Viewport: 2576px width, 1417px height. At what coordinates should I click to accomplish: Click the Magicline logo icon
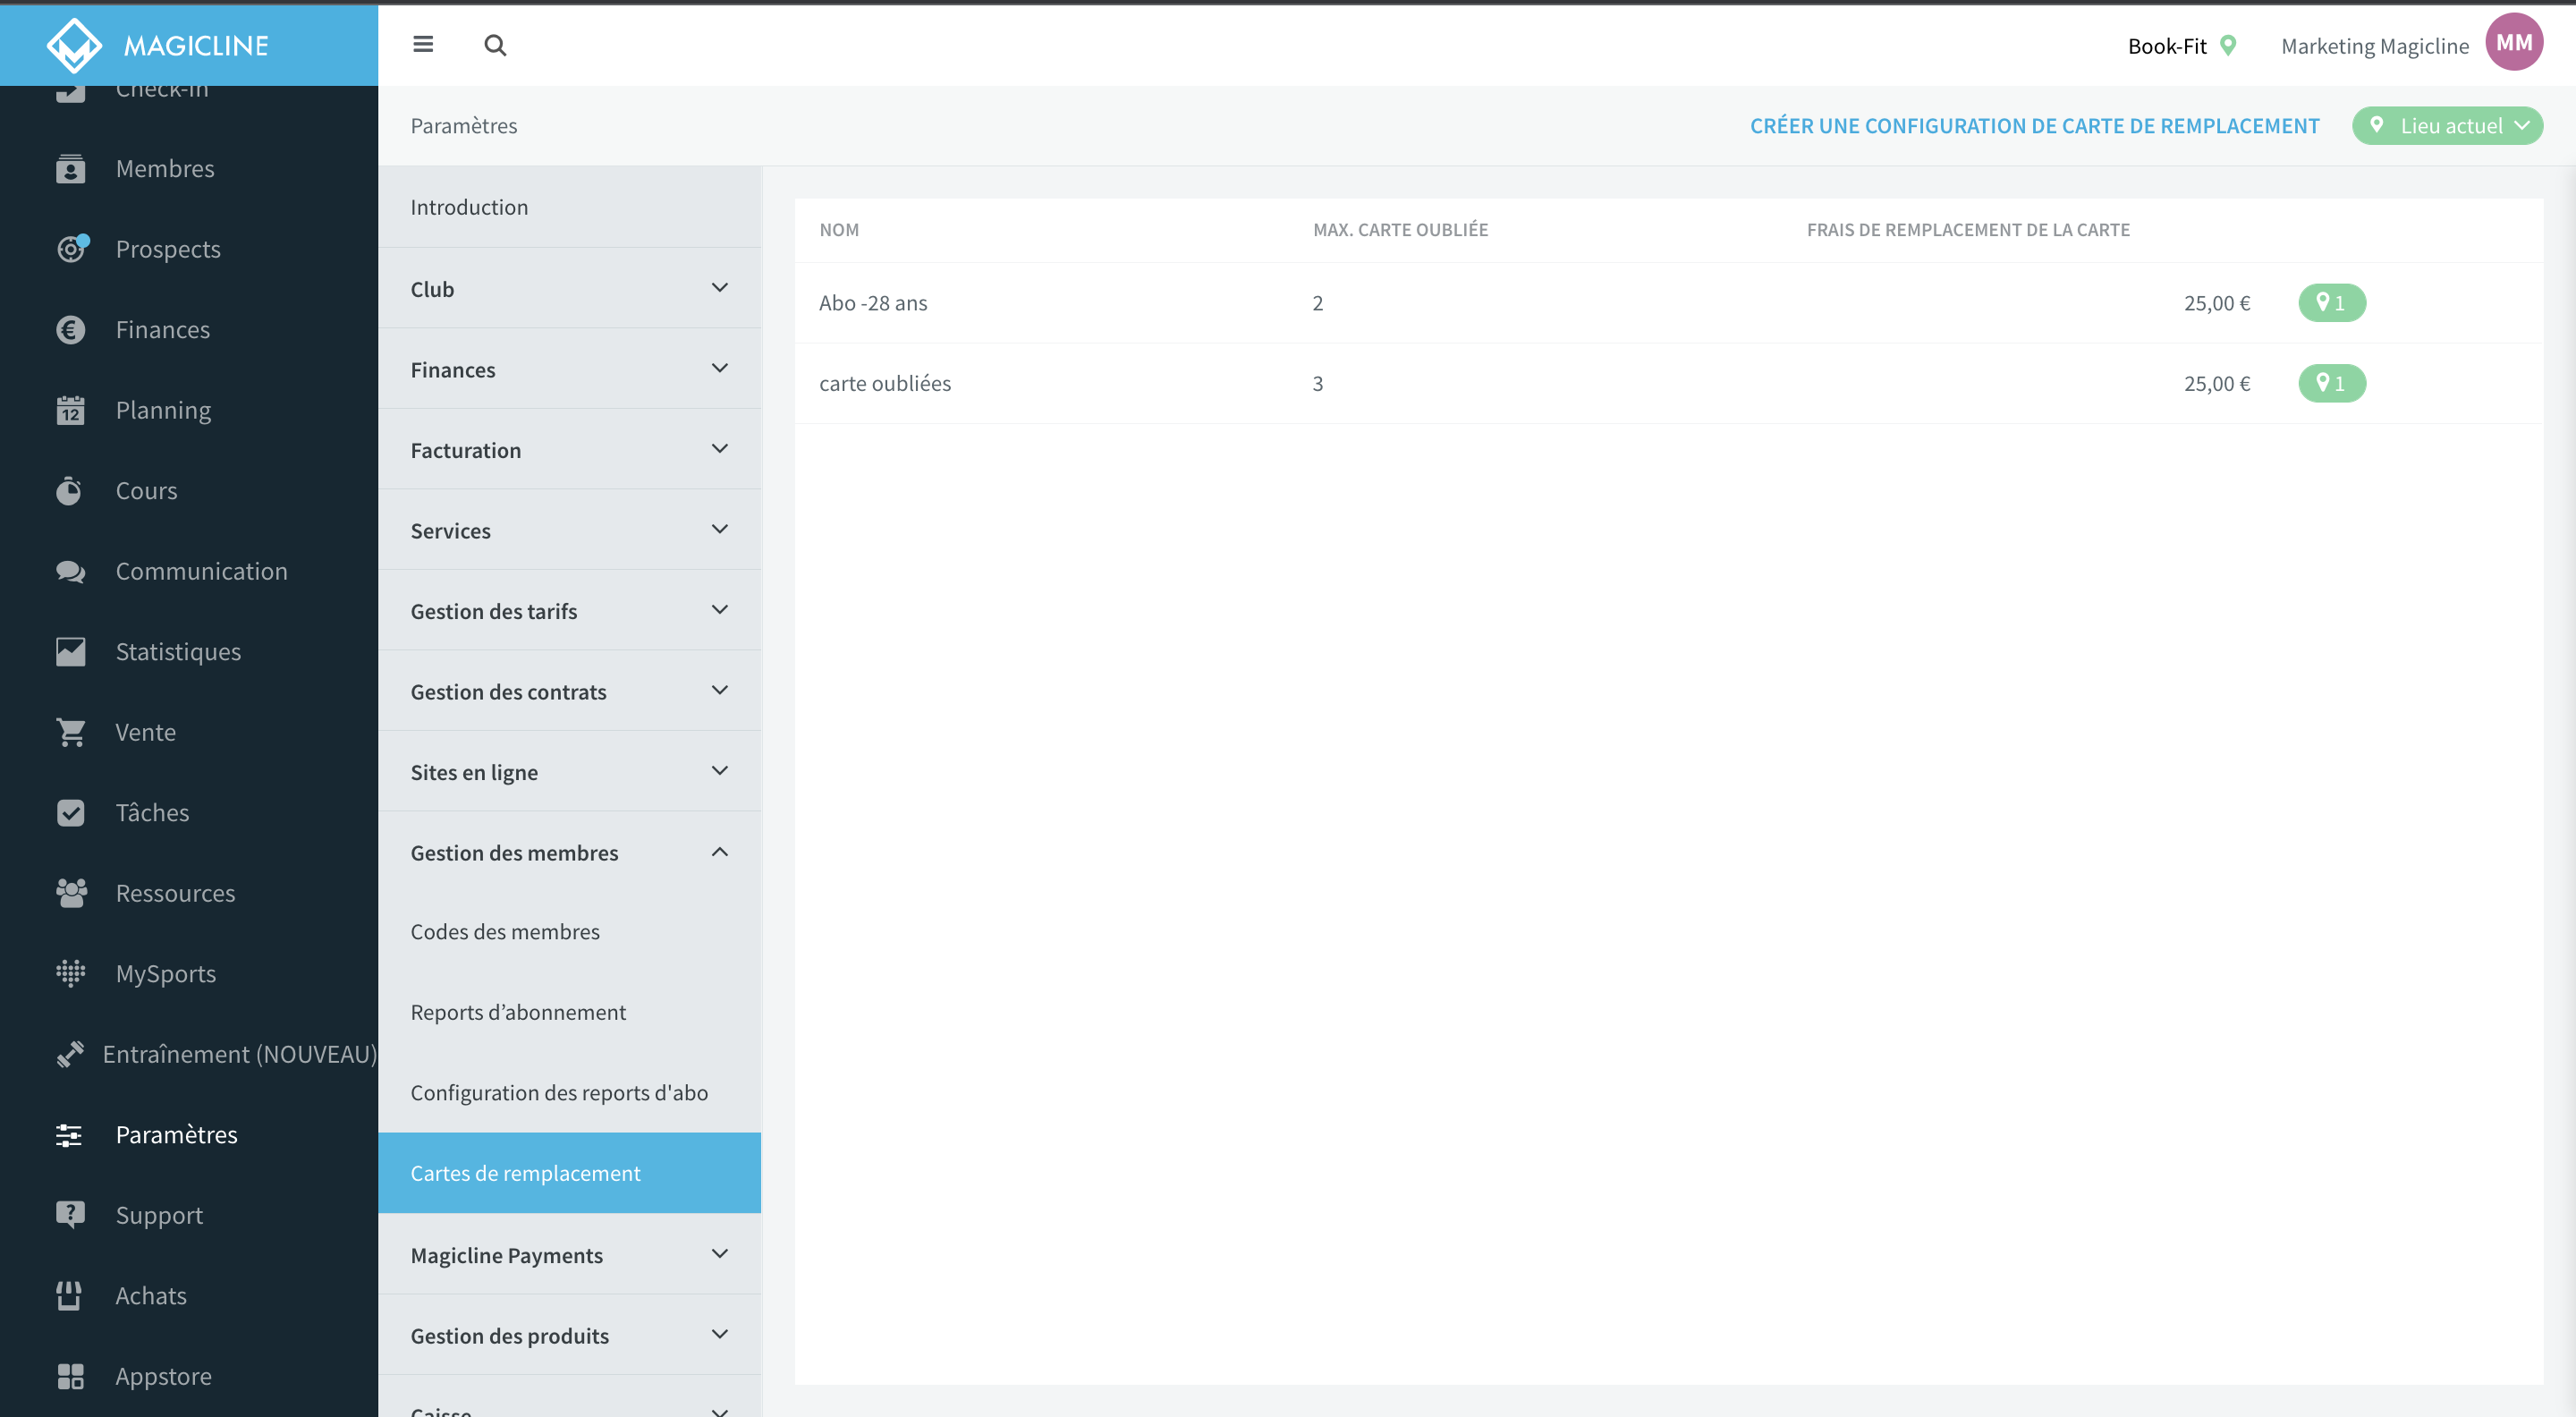(74, 45)
